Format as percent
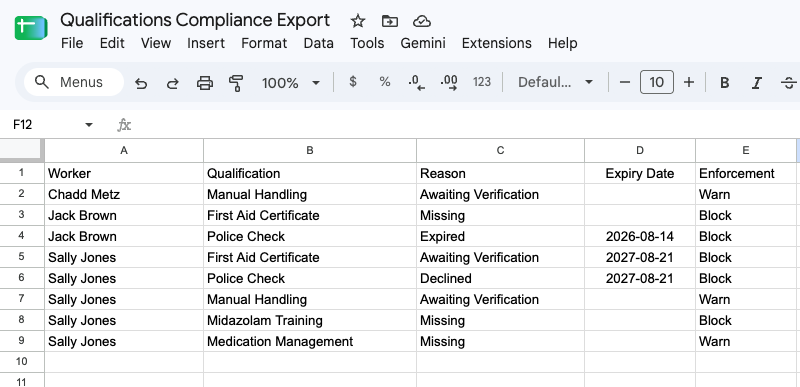Image resolution: width=800 pixels, height=387 pixels. 385,82
